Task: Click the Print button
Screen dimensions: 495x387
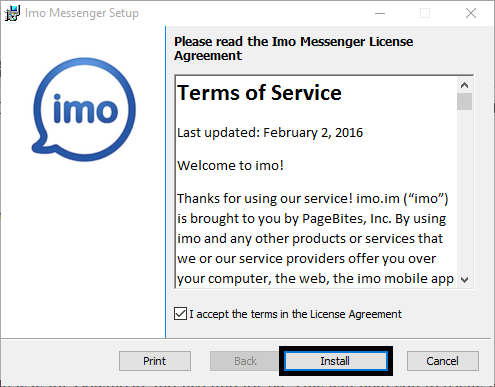Action: coord(155,361)
